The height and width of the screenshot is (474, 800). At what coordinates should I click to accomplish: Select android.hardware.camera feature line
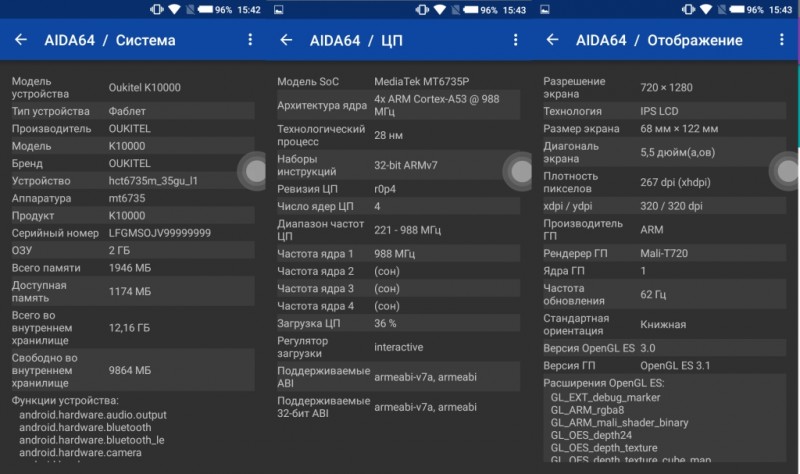click(x=80, y=453)
